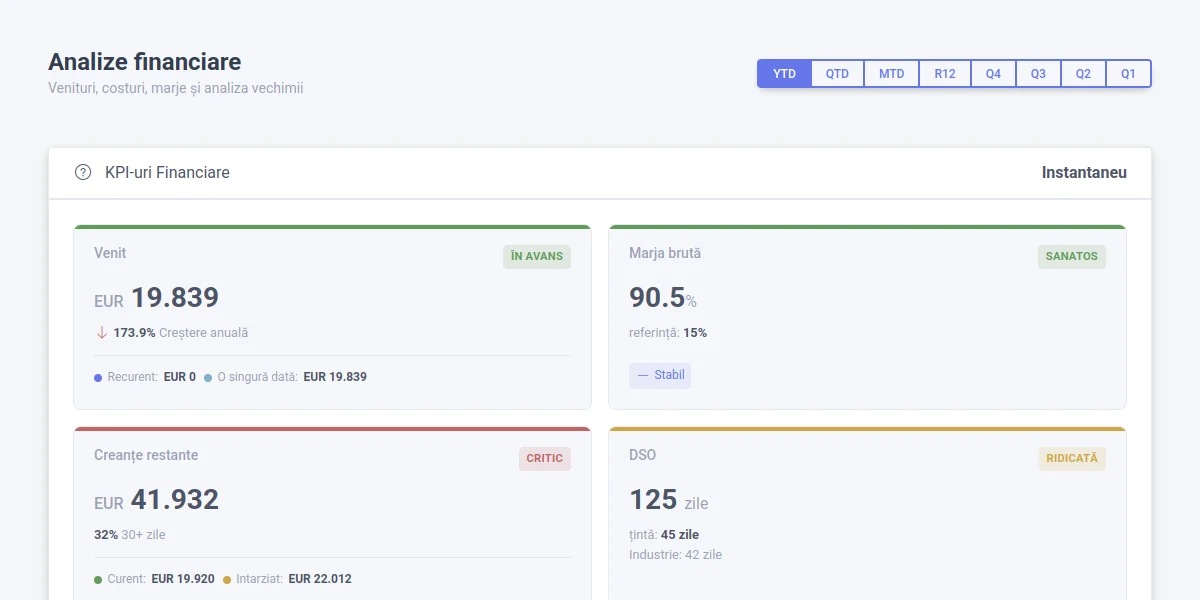Toggle the Stabil indicator chip
The image size is (1200, 600).
[x=660, y=375]
